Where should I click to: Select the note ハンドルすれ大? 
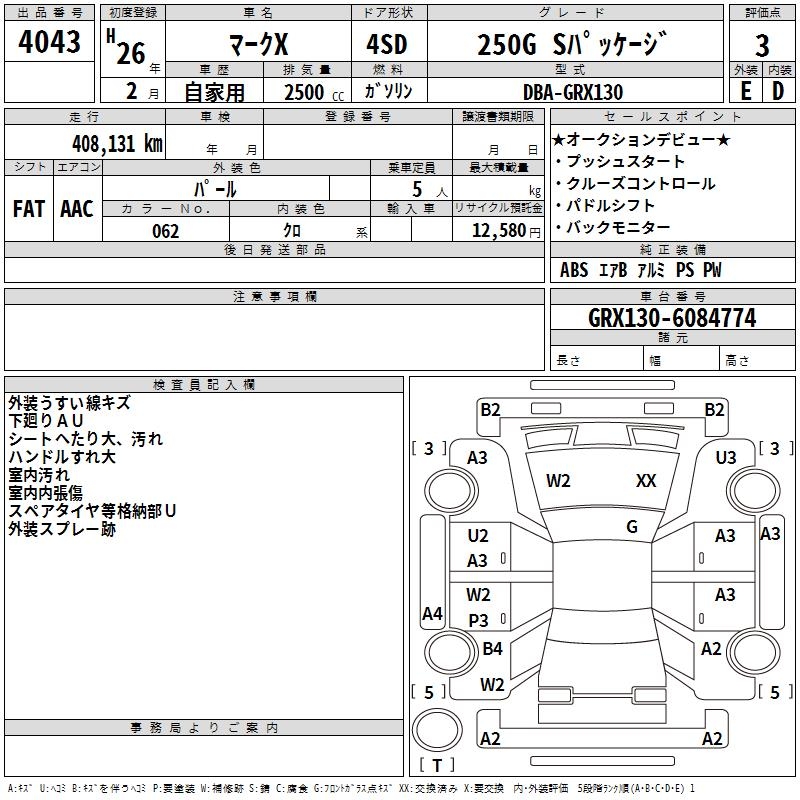pos(62,457)
